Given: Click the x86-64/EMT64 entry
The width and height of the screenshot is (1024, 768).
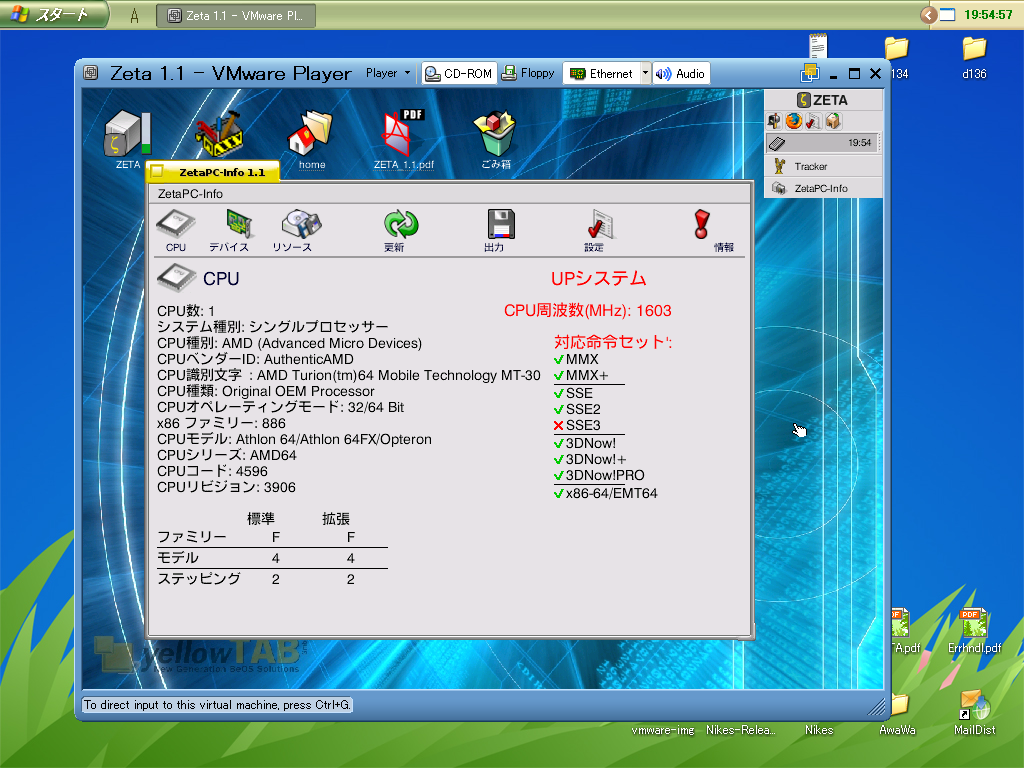Looking at the screenshot, I should coord(605,494).
